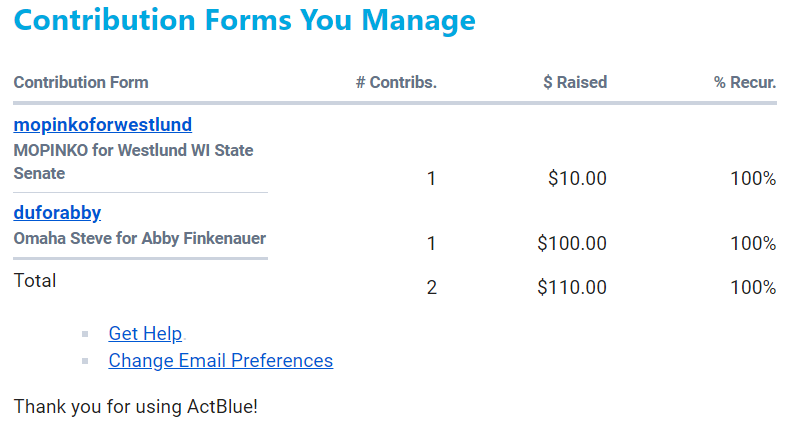Click Omaha Steve for Abby Finkenauer description
This screenshot has height=424, width=786.
point(140,239)
